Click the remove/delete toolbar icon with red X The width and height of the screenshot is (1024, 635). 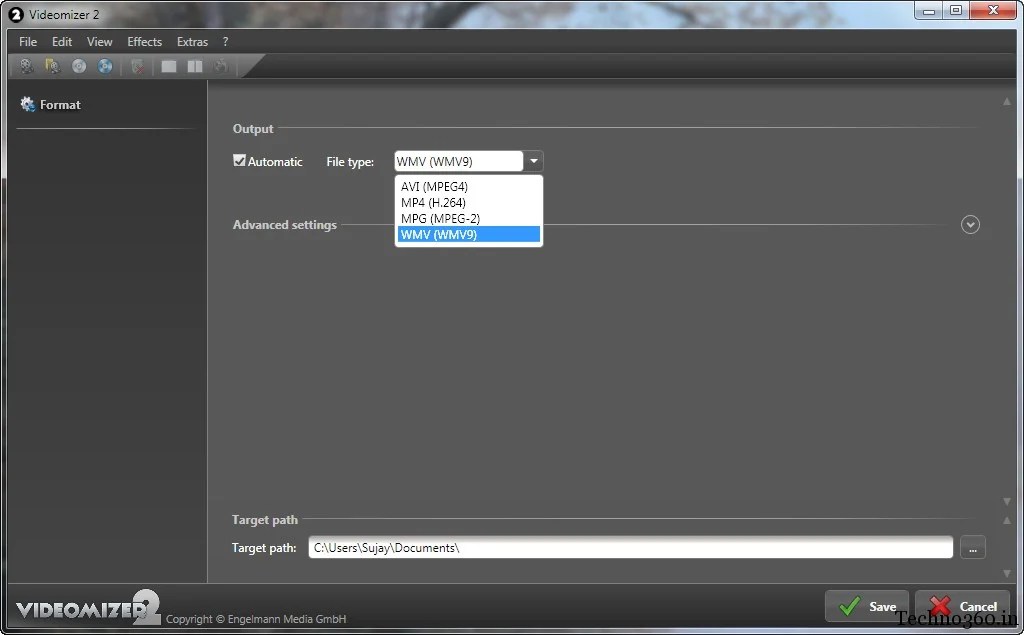137,66
